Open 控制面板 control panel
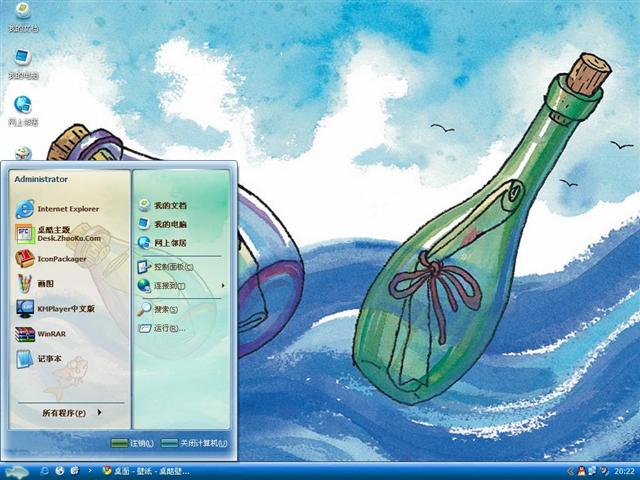Viewport: 640px width, 480px height. pyautogui.click(x=165, y=267)
